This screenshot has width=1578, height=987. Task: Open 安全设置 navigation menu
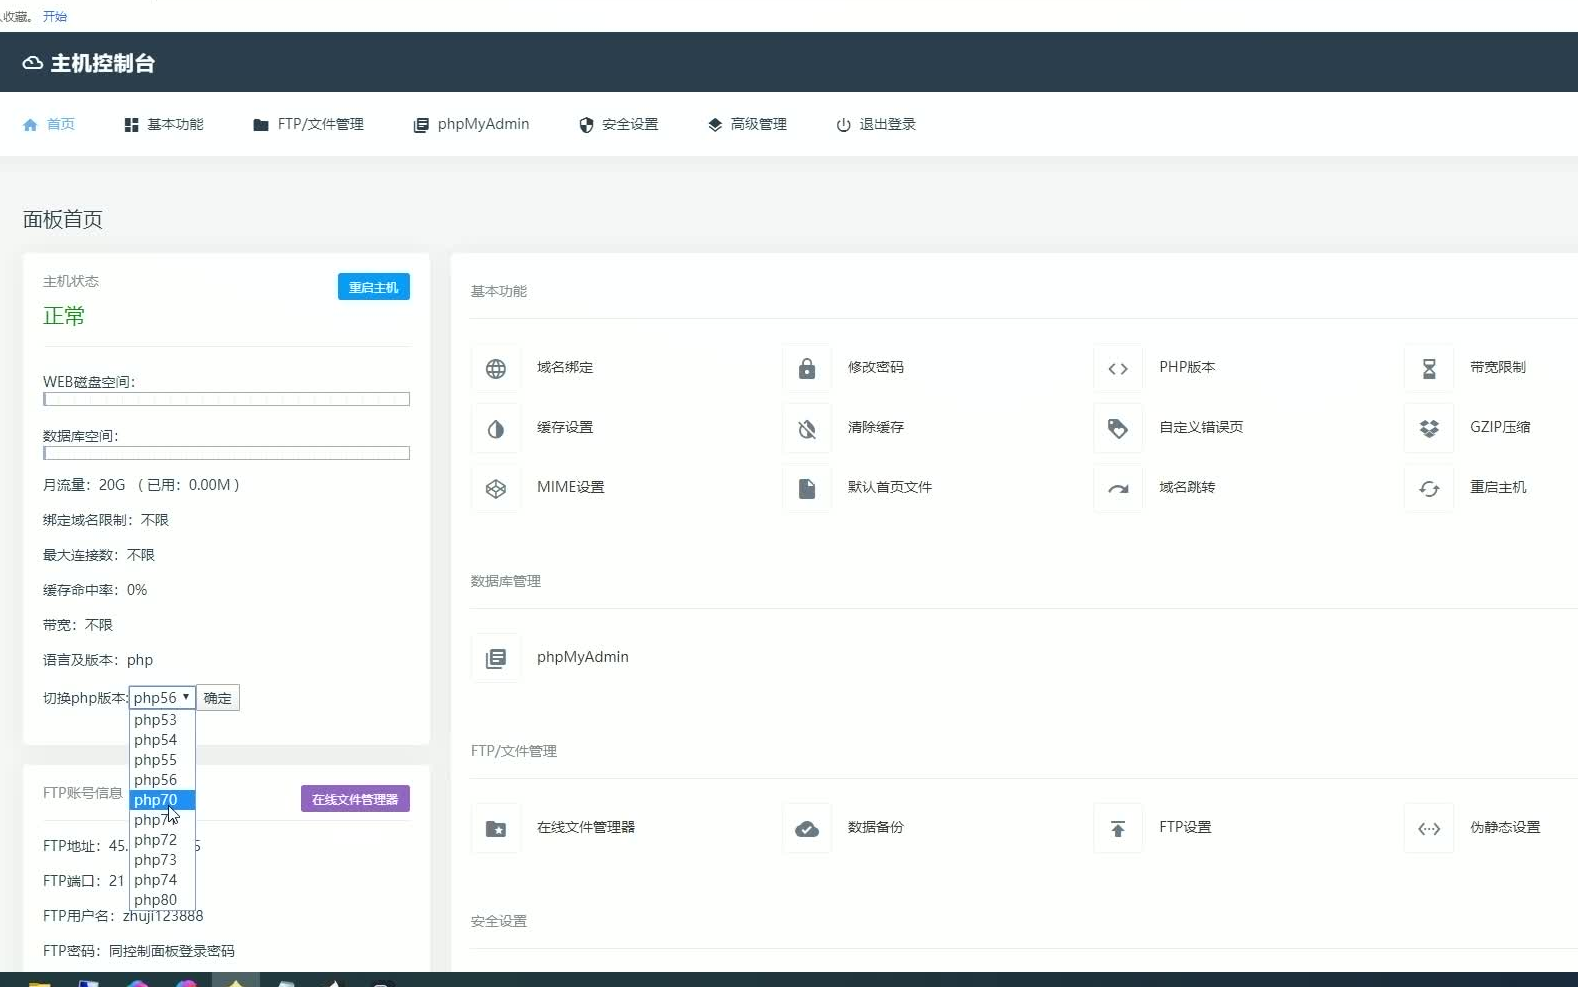click(x=618, y=124)
